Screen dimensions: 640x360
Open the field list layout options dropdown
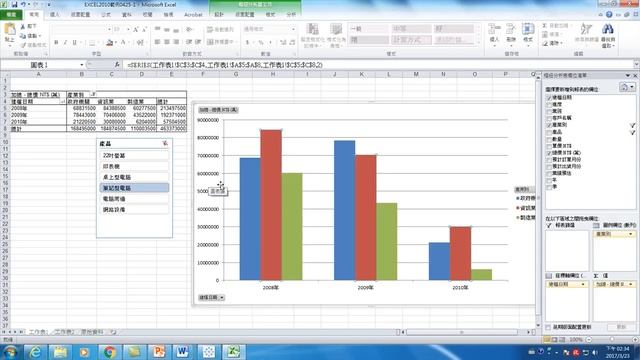[627, 87]
